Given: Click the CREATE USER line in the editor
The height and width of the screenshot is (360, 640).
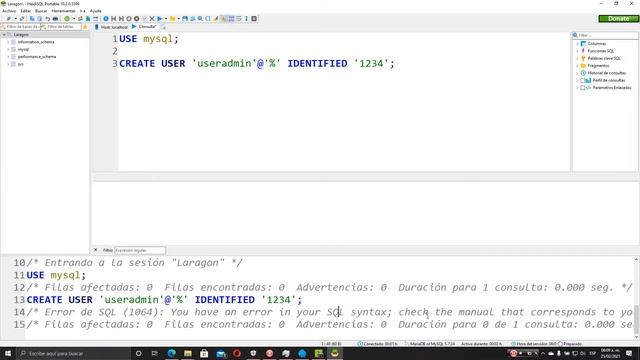Looking at the screenshot, I should click(x=257, y=64).
